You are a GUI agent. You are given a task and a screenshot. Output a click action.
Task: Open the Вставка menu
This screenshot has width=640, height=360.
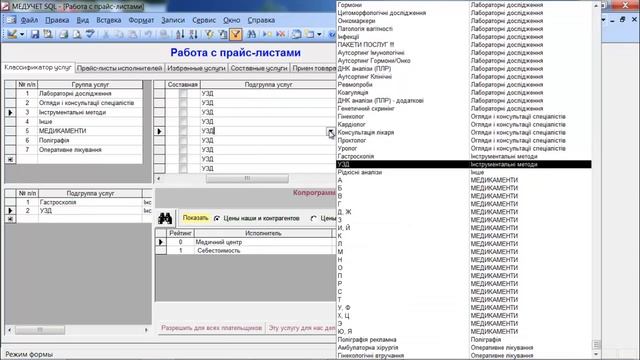[109, 20]
